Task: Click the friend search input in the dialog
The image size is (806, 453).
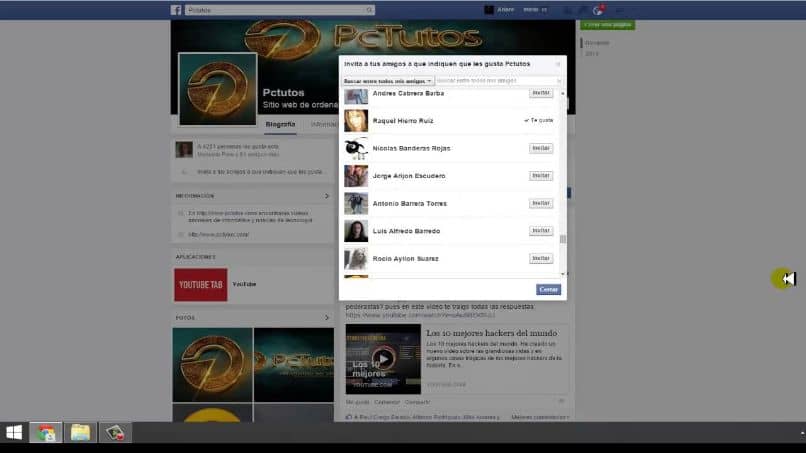Action: click(498, 81)
